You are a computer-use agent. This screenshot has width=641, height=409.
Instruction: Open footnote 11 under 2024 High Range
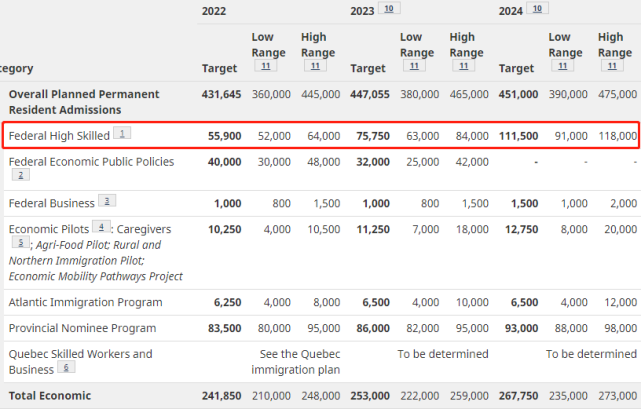click(612, 66)
